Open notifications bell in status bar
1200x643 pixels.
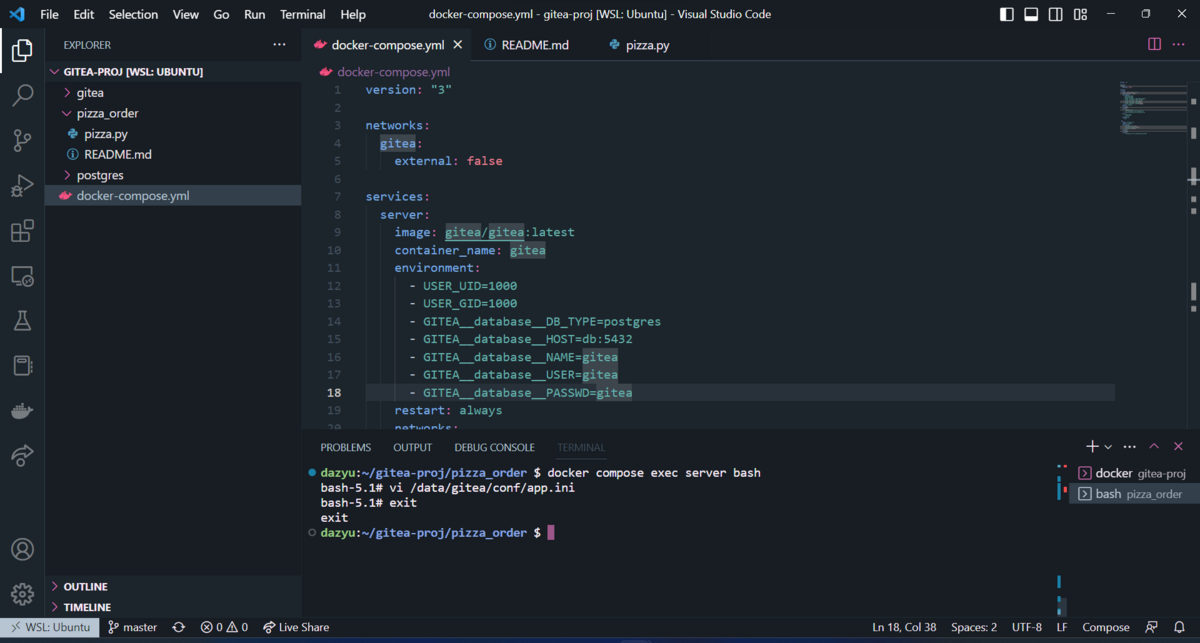(1179, 627)
